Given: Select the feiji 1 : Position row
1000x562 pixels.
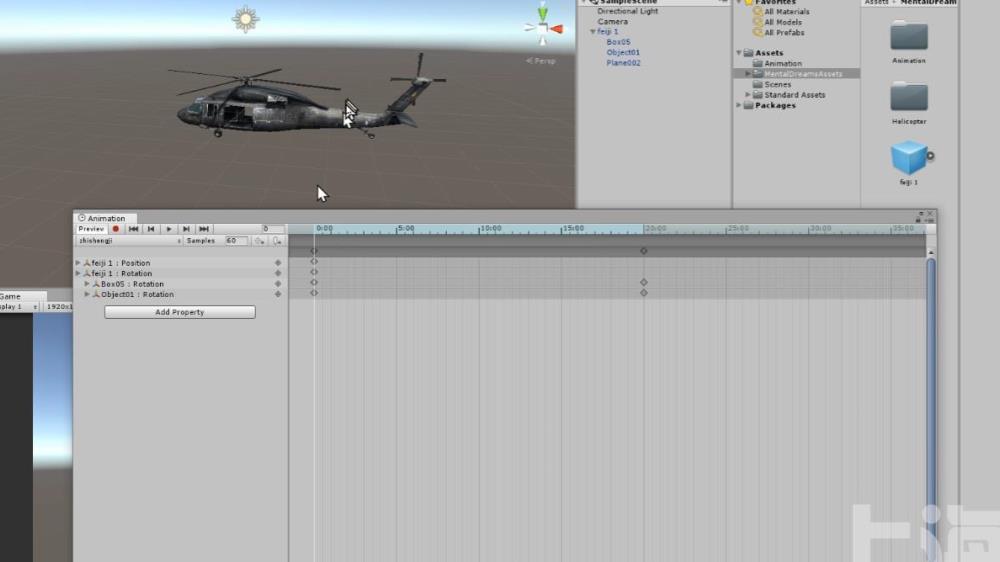Looking at the screenshot, I should (x=180, y=263).
